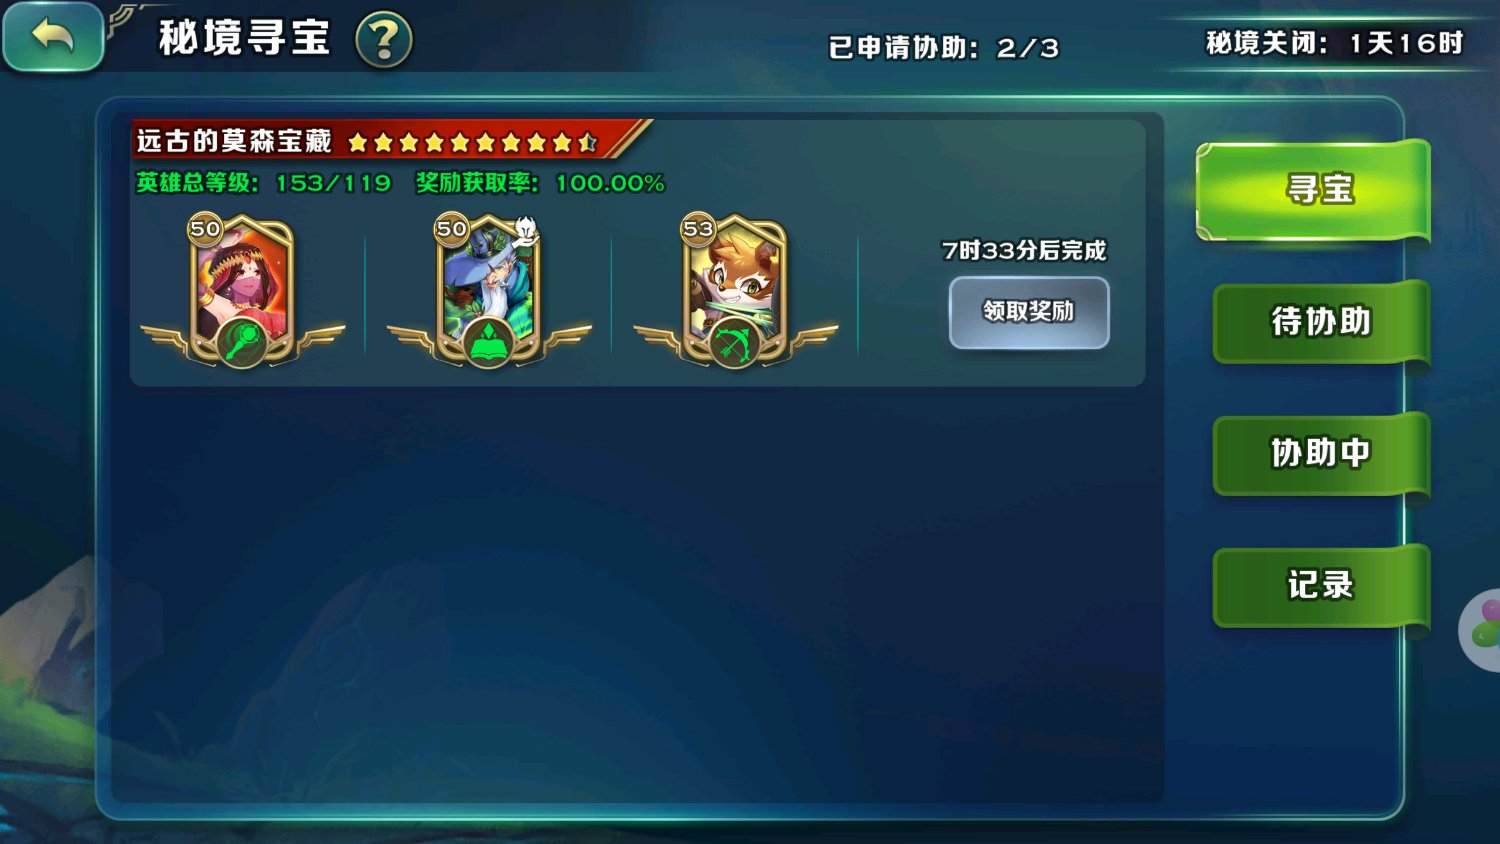Click the 已申请协助 2/3 counter

(x=943, y=47)
